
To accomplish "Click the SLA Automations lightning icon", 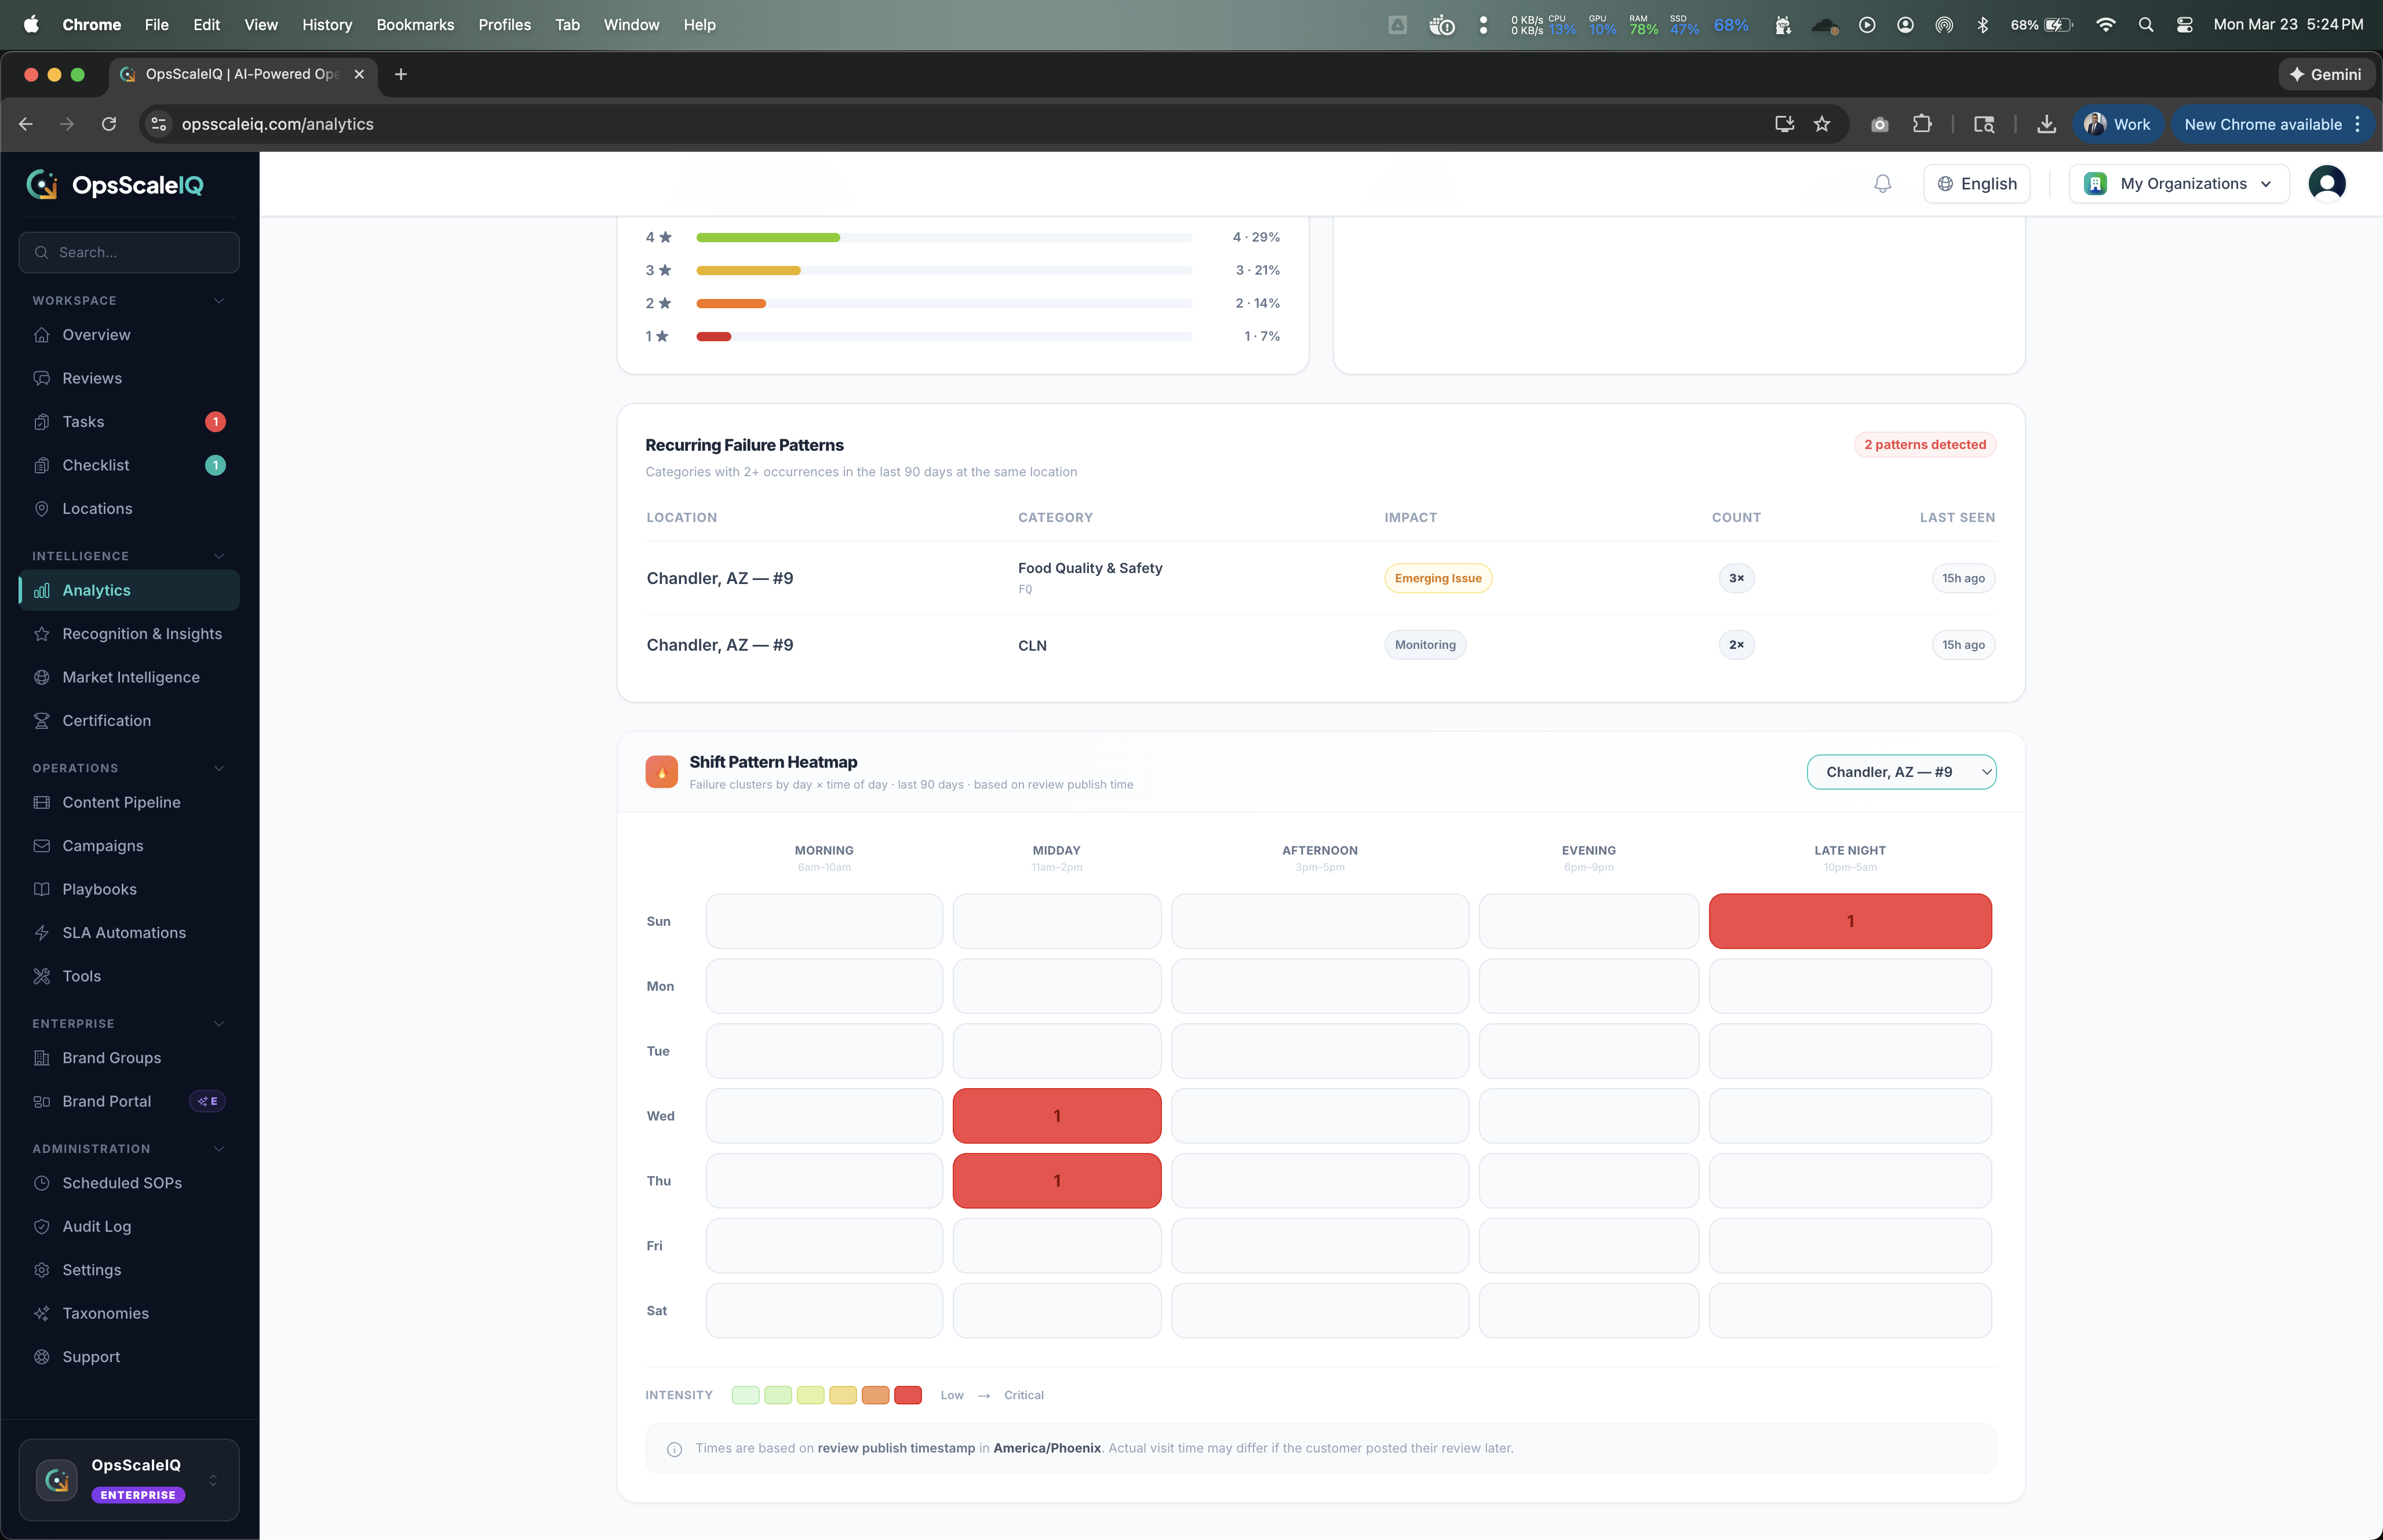I will tap(42, 933).
